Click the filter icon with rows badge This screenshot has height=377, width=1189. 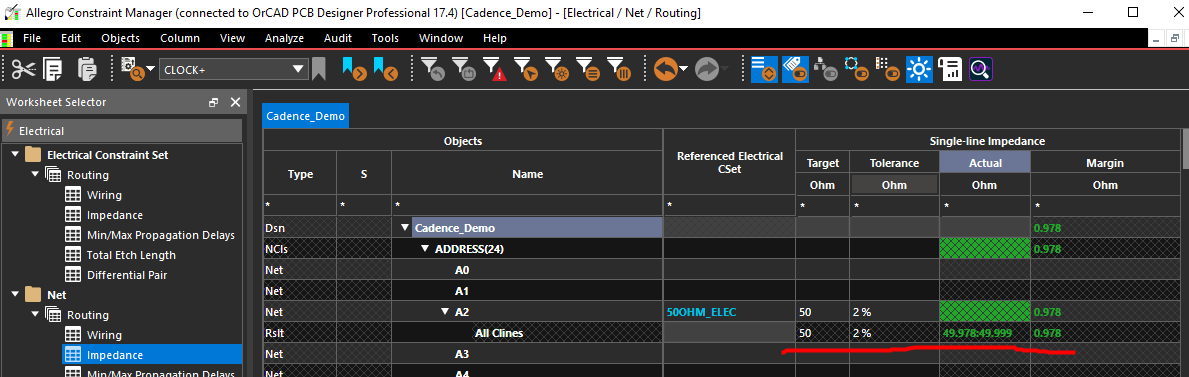(588, 69)
